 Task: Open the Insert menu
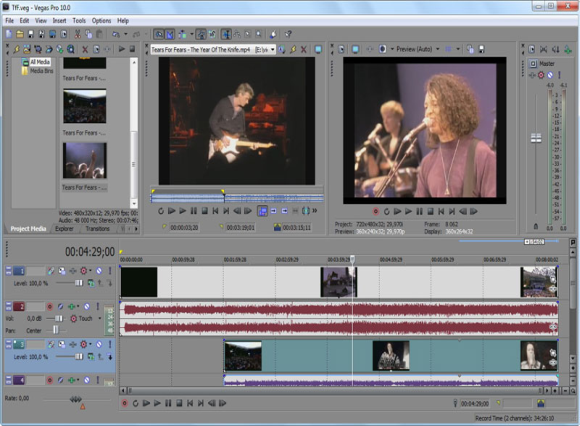[x=59, y=21]
